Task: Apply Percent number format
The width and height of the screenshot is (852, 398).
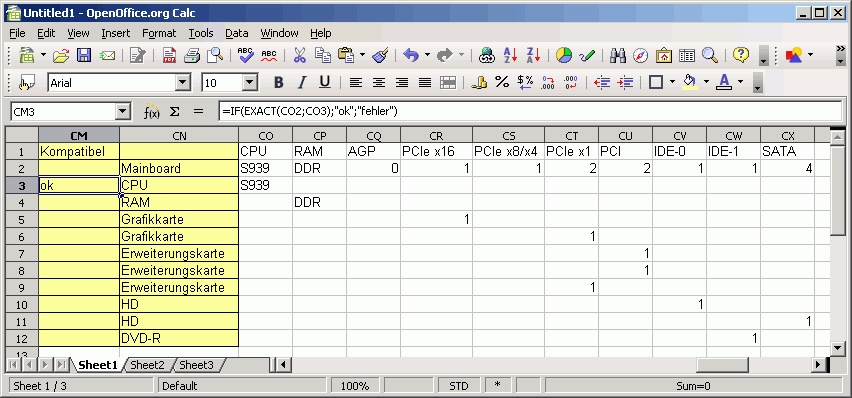Action: (x=502, y=83)
